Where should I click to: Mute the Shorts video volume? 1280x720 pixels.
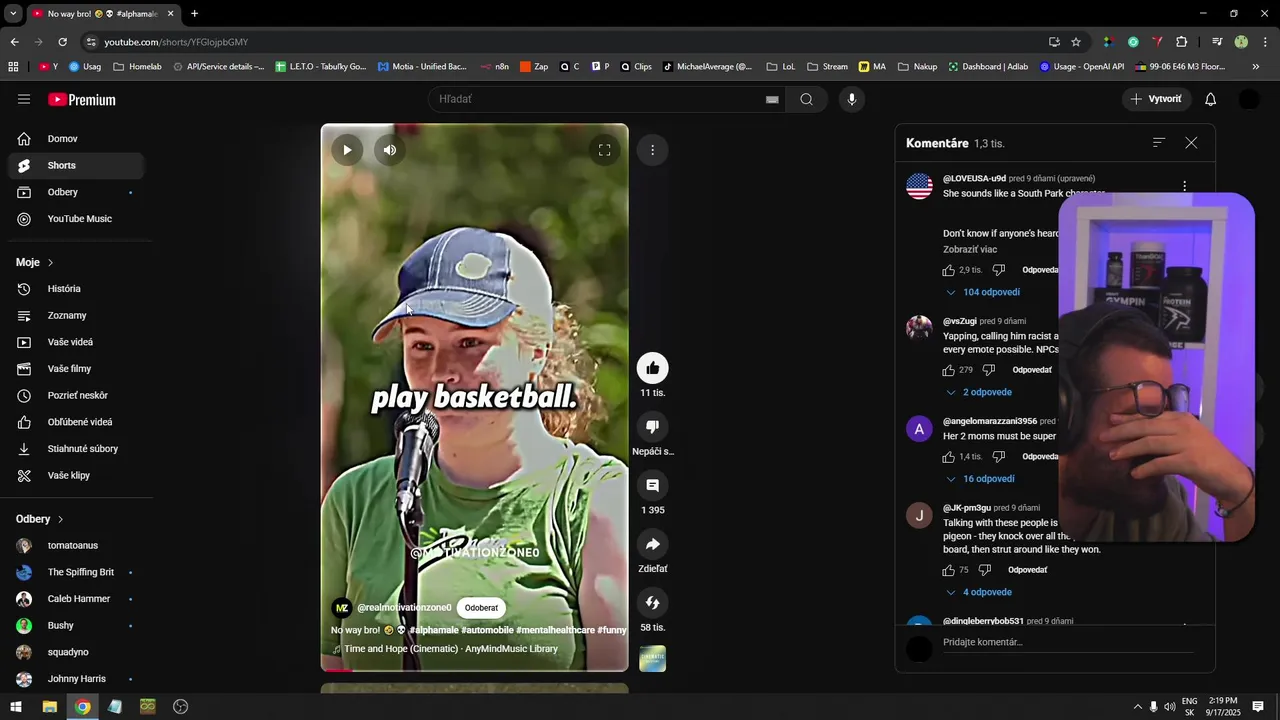[390, 150]
